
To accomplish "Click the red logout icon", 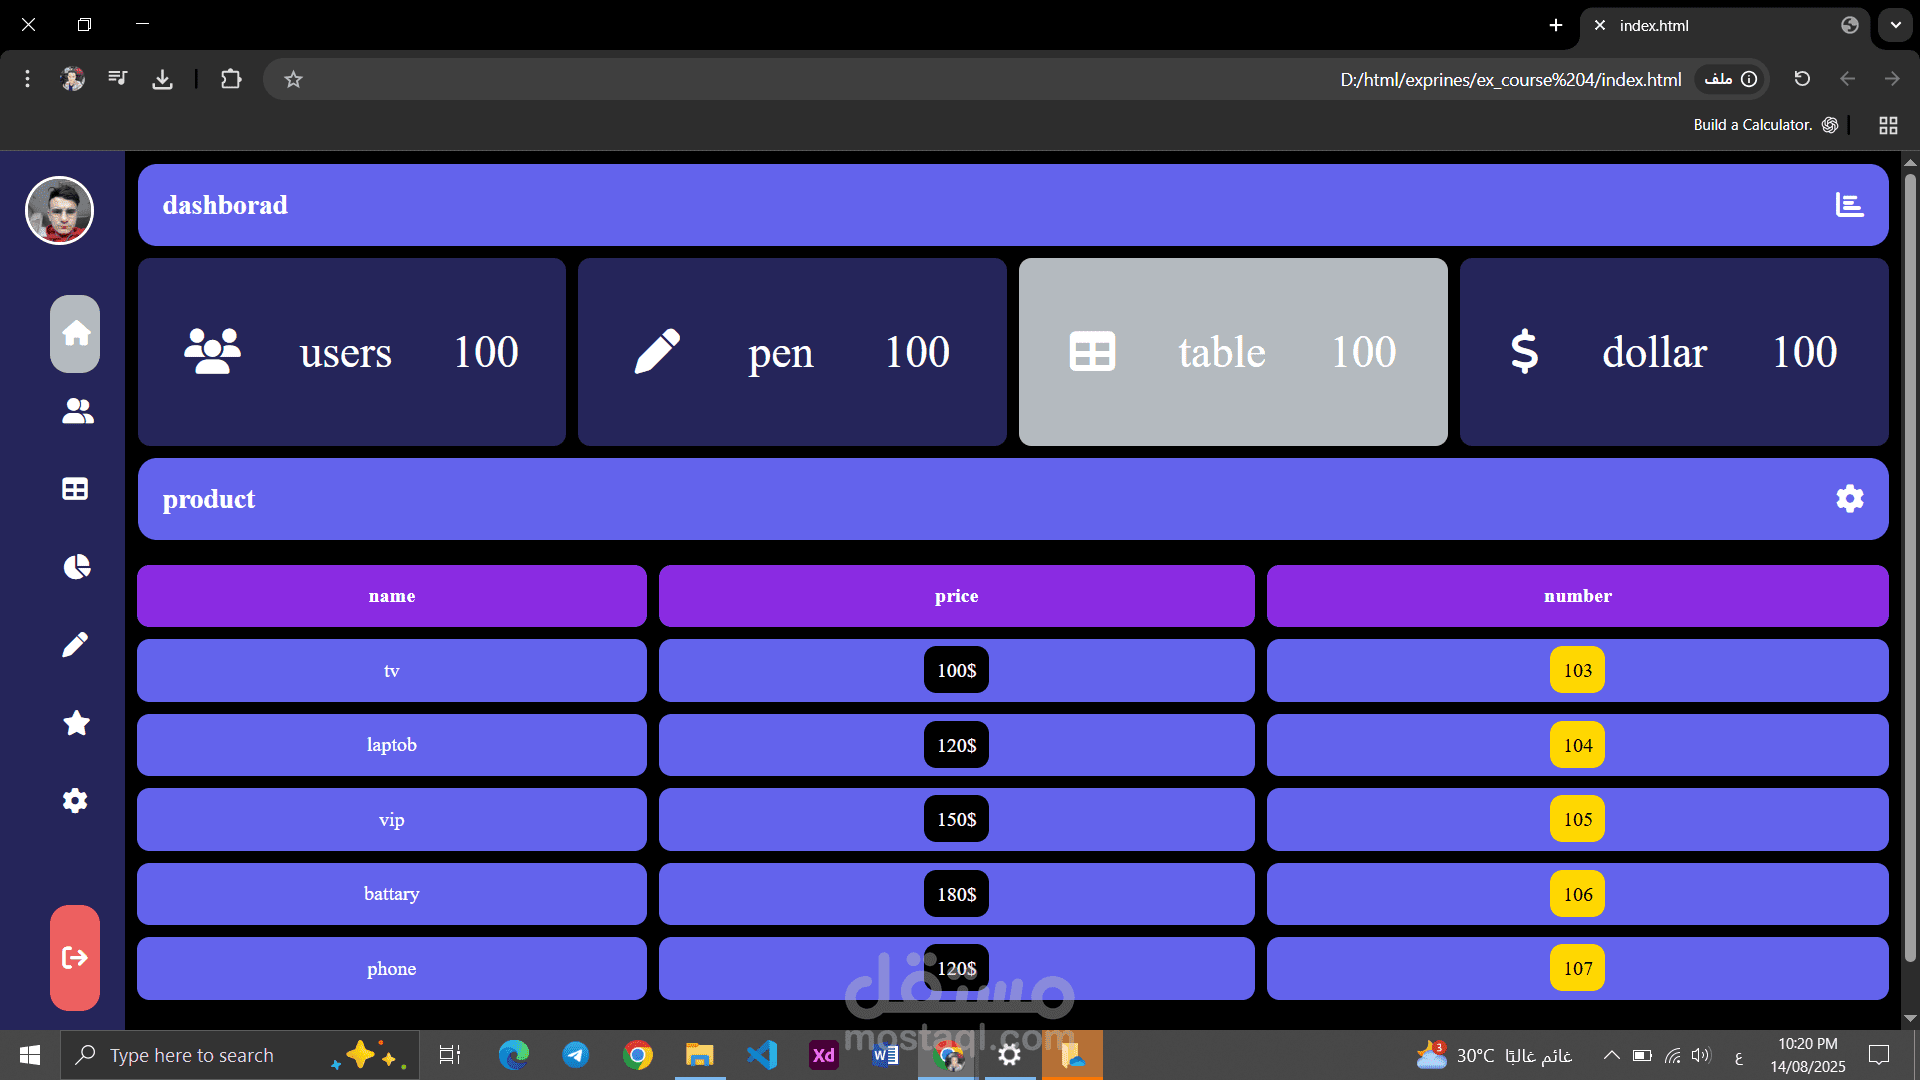I will 75,957.
